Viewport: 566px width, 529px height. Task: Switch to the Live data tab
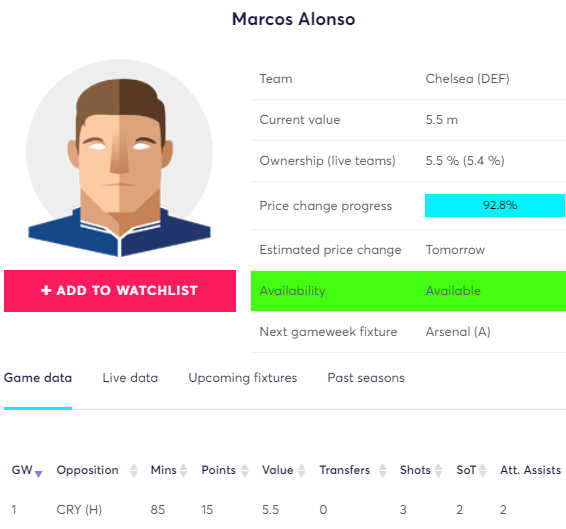(130, 378)
